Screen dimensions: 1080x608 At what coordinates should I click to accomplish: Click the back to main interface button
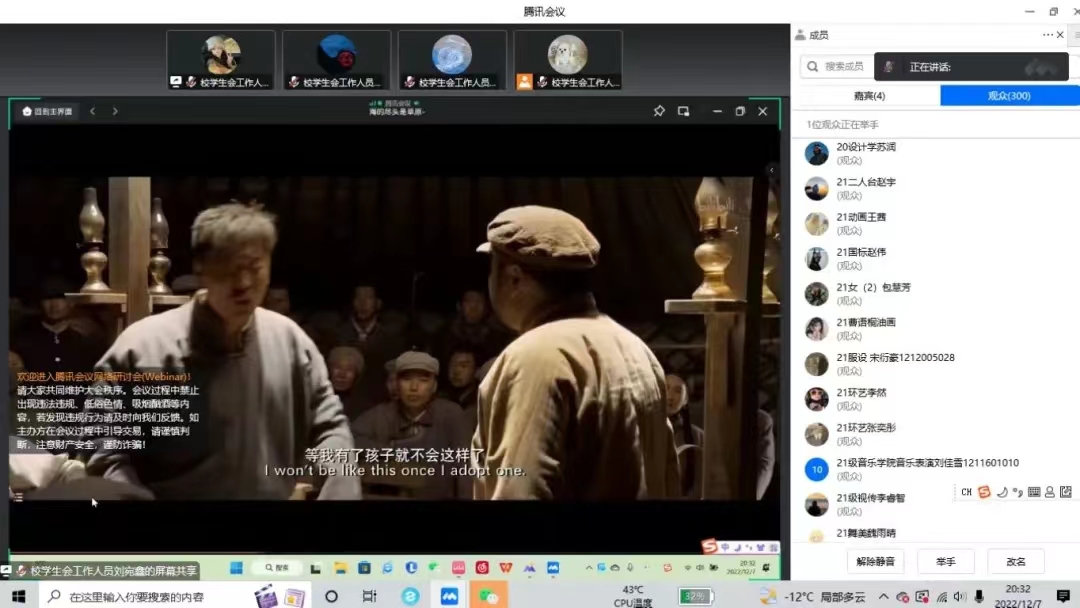click(48, 112)
